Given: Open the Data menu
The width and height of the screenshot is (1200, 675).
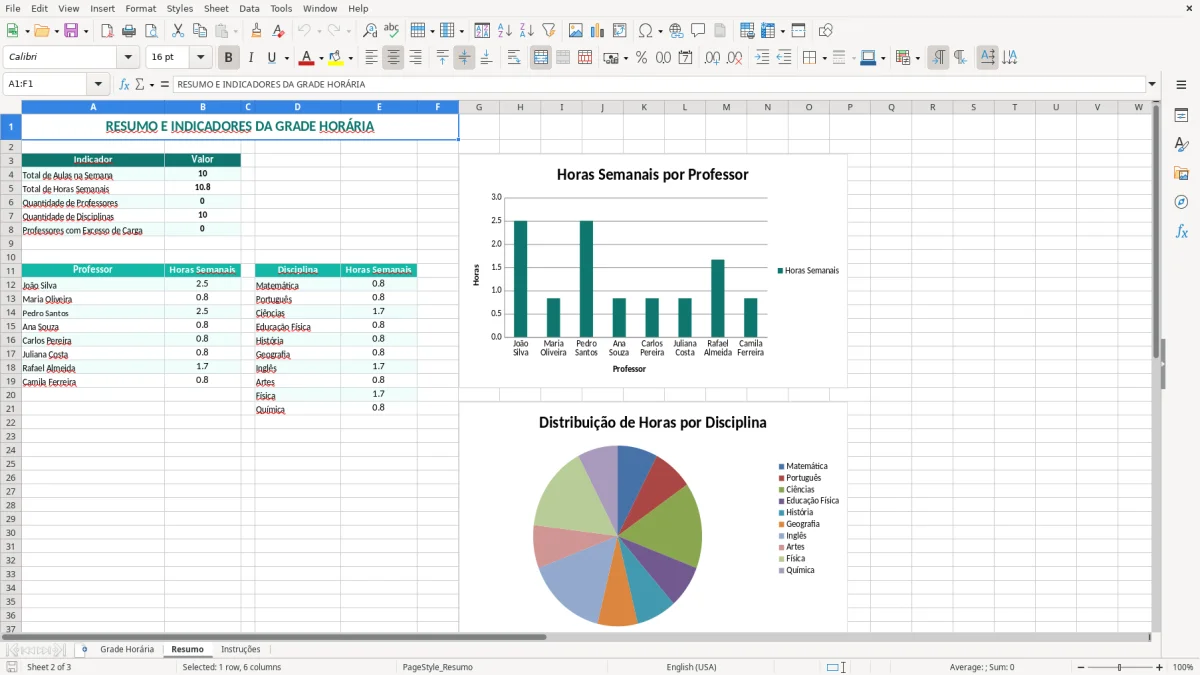Looking at the screenshot, I should tap(249, 8).
